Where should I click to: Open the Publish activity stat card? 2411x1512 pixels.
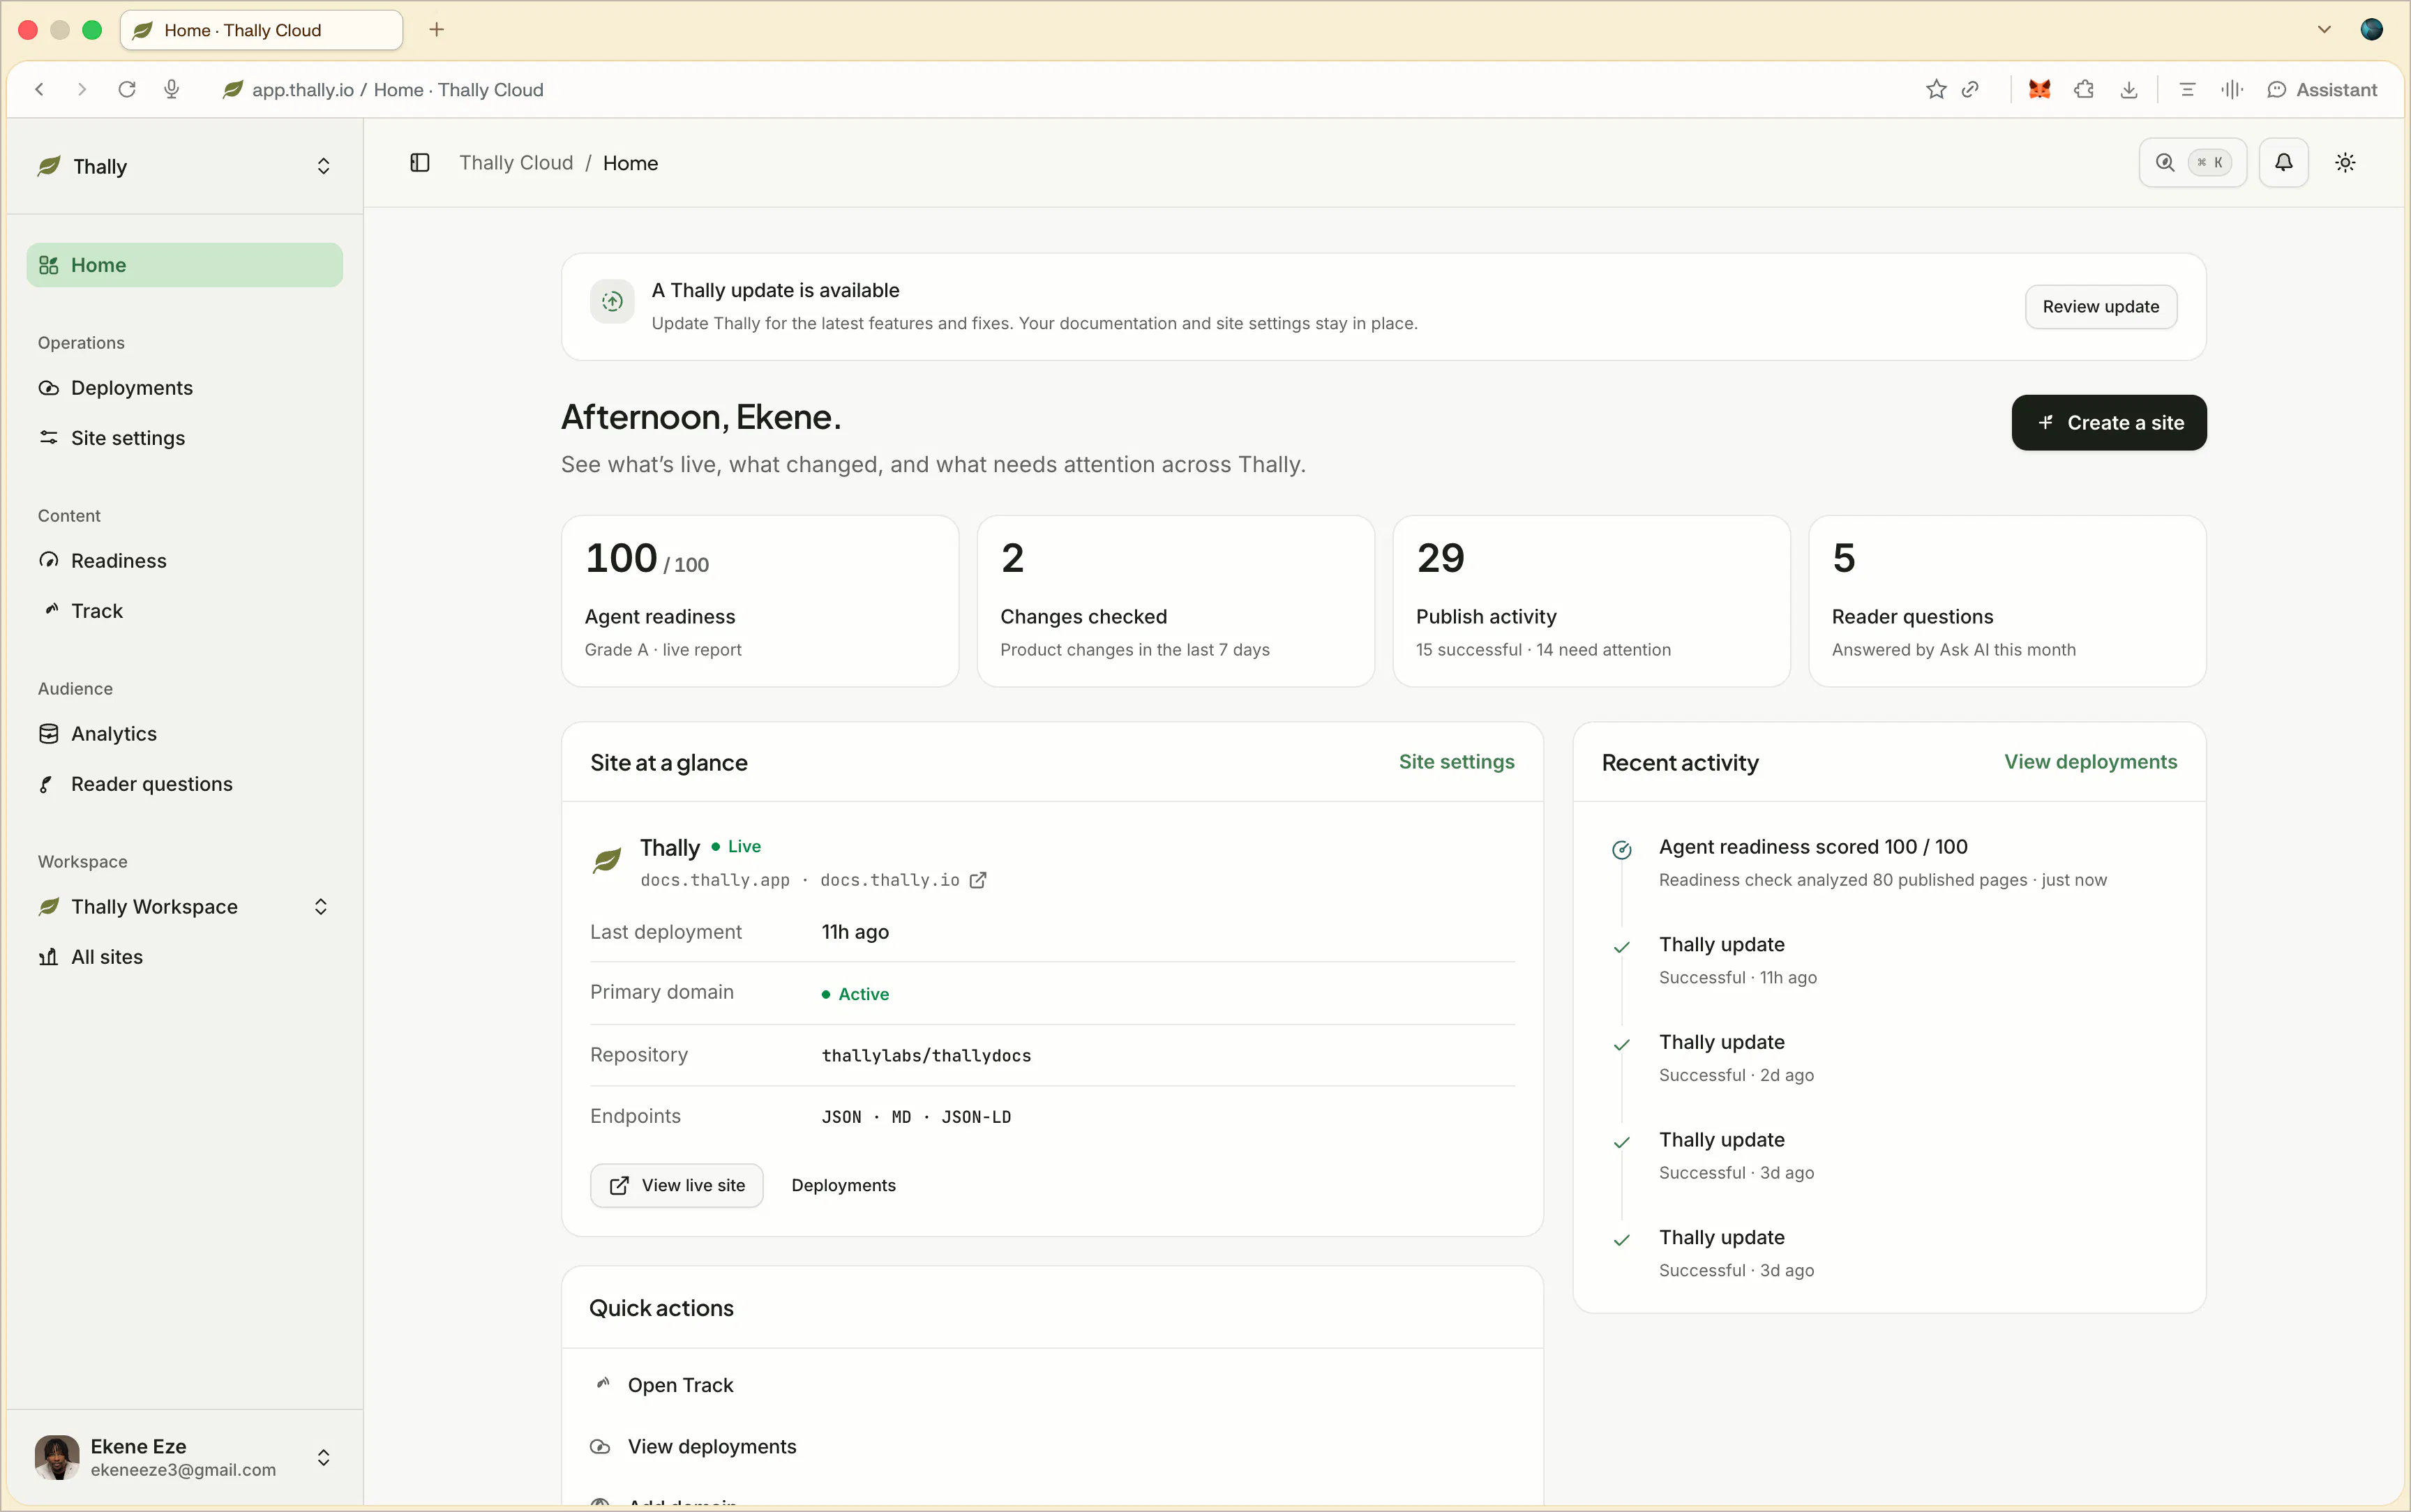[1591, 601]
